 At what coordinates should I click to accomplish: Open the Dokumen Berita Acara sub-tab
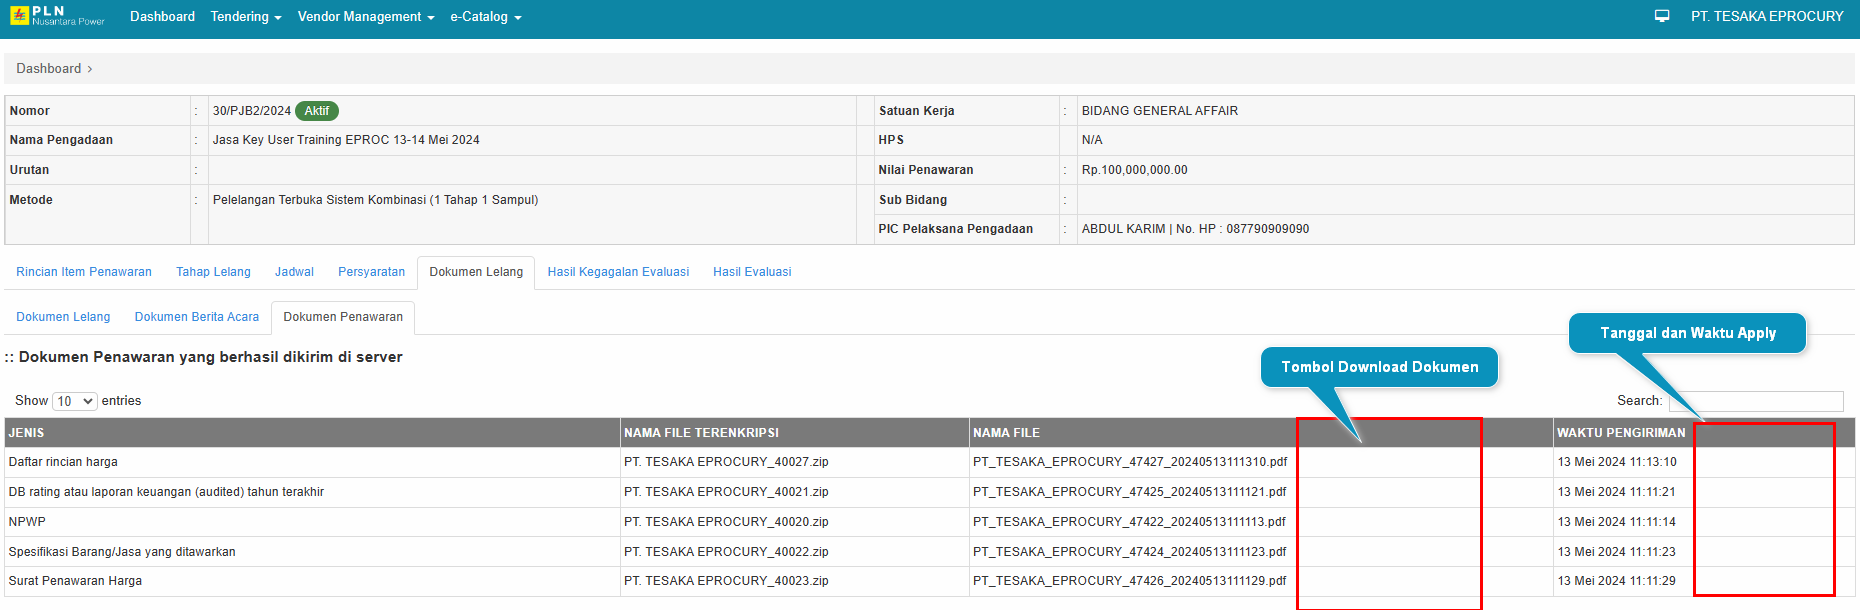[x=197, y=317]
